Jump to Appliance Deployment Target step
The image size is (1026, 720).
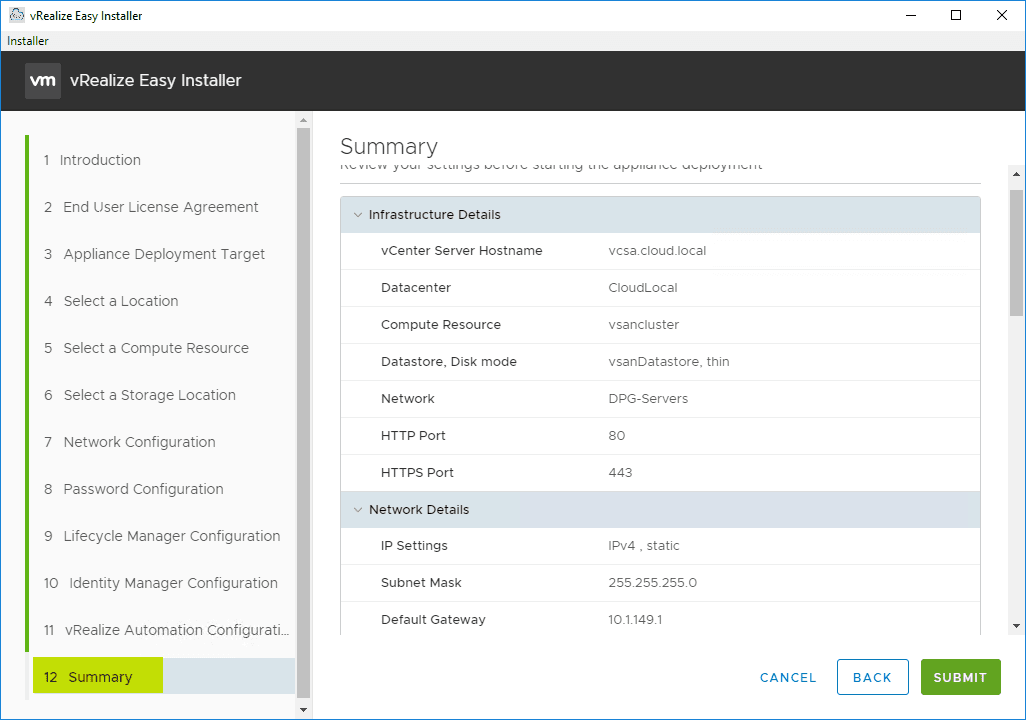[x=164, y=254]
